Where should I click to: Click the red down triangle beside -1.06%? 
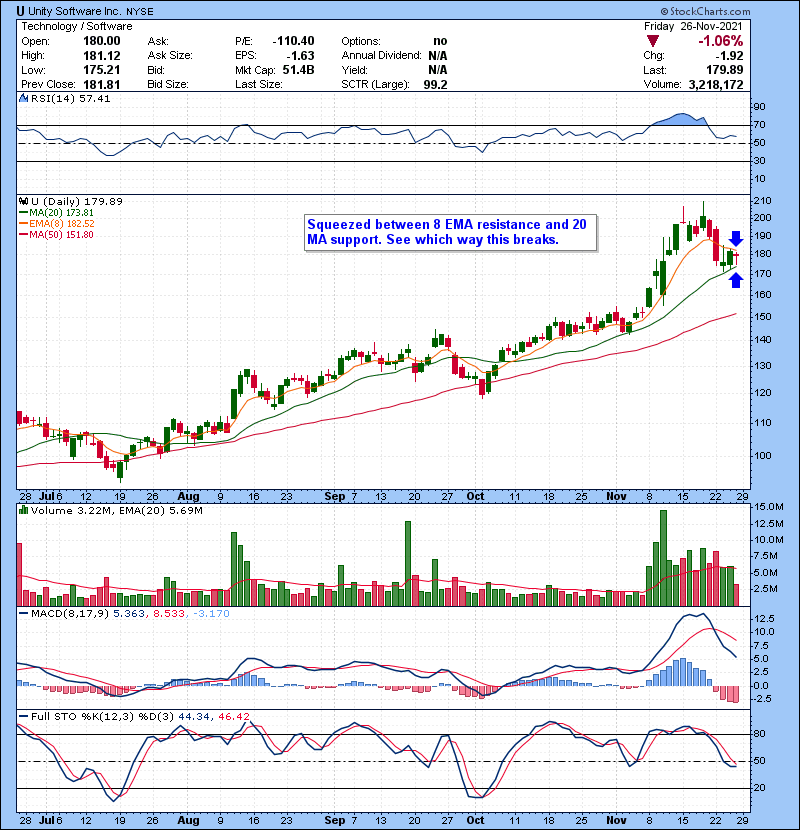[x=653, y=41]
